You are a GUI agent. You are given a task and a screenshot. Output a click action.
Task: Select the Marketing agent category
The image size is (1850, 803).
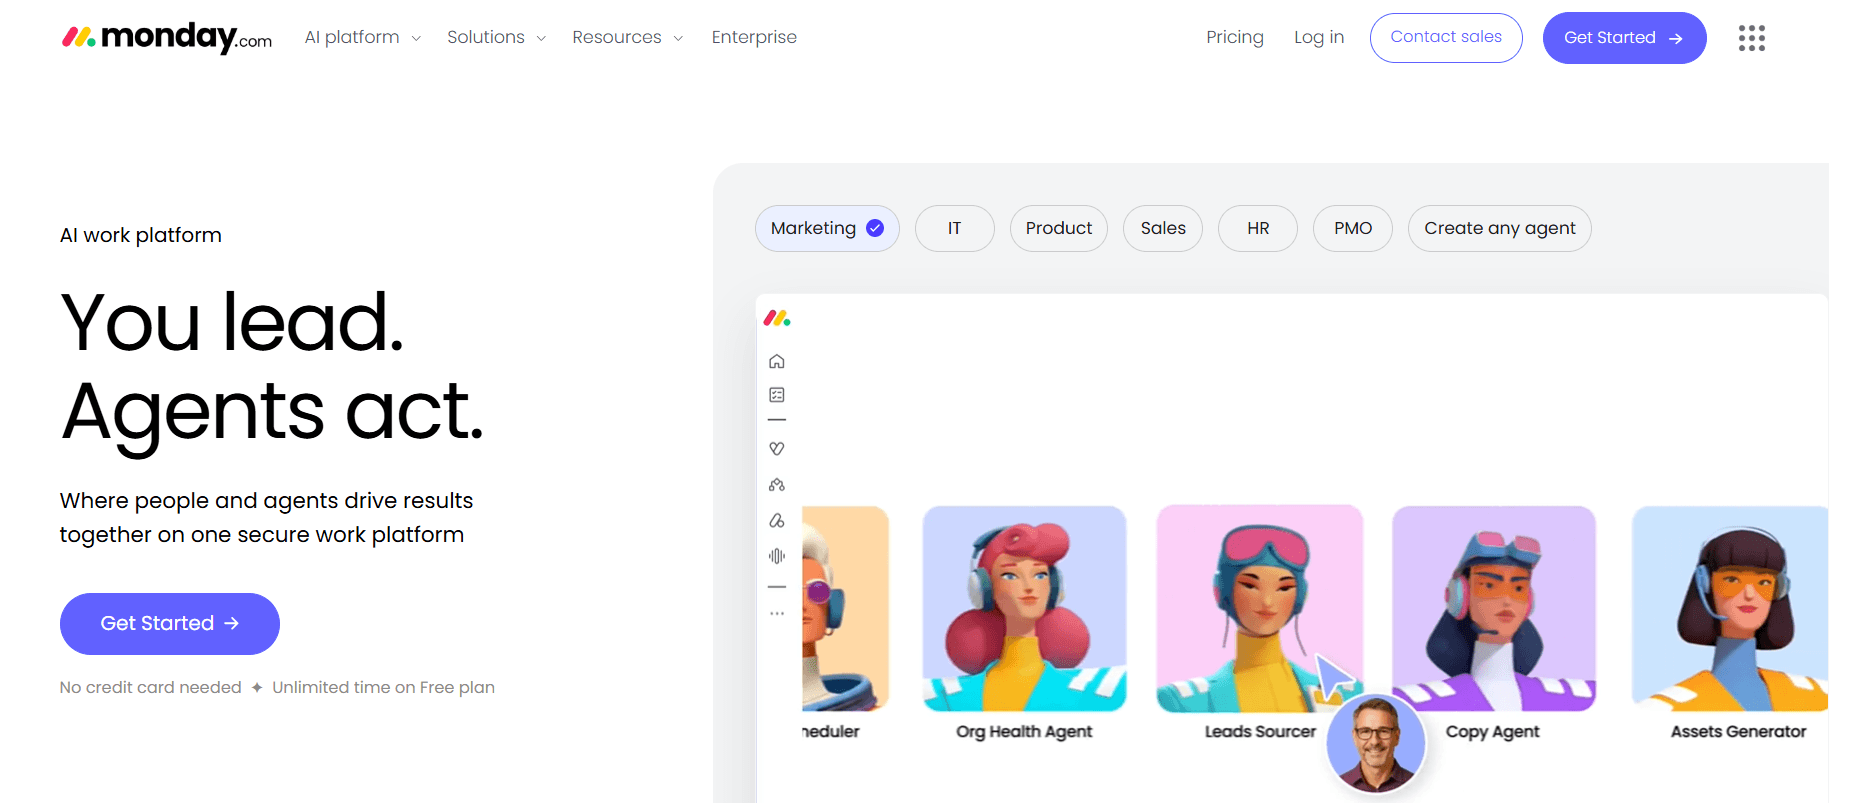coord(827,228)
